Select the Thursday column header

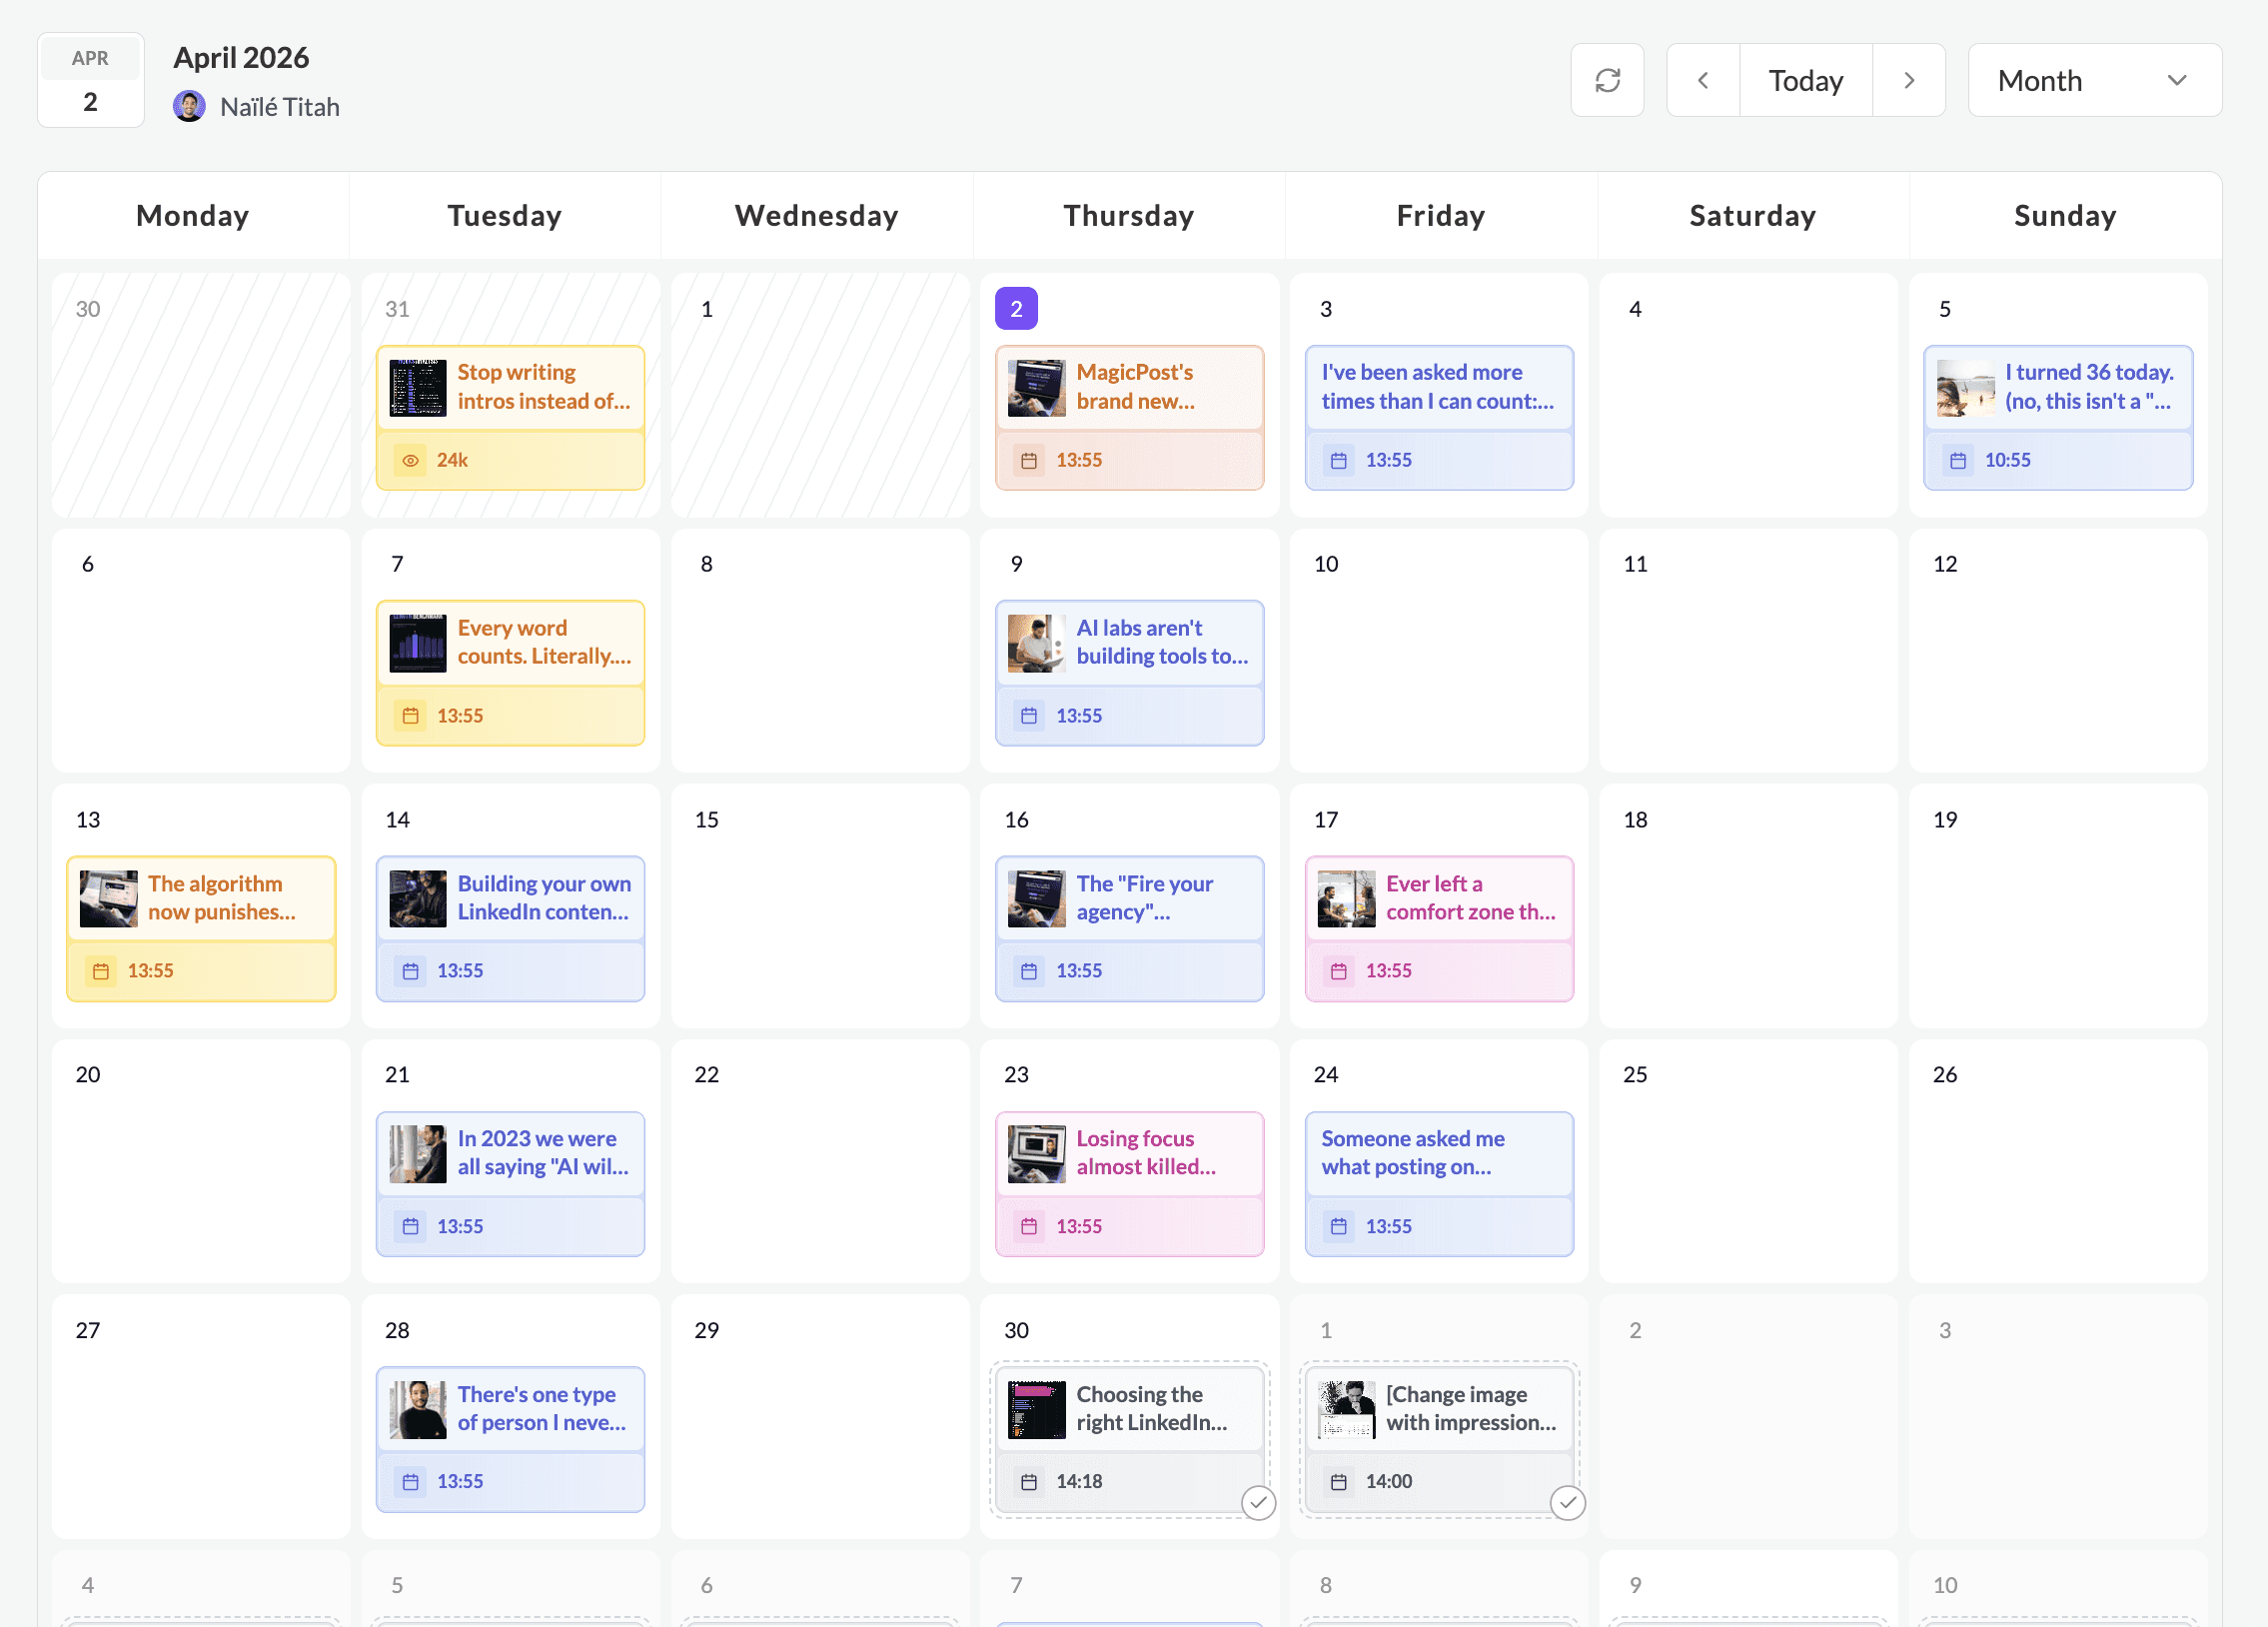(x=1128, y=215)
